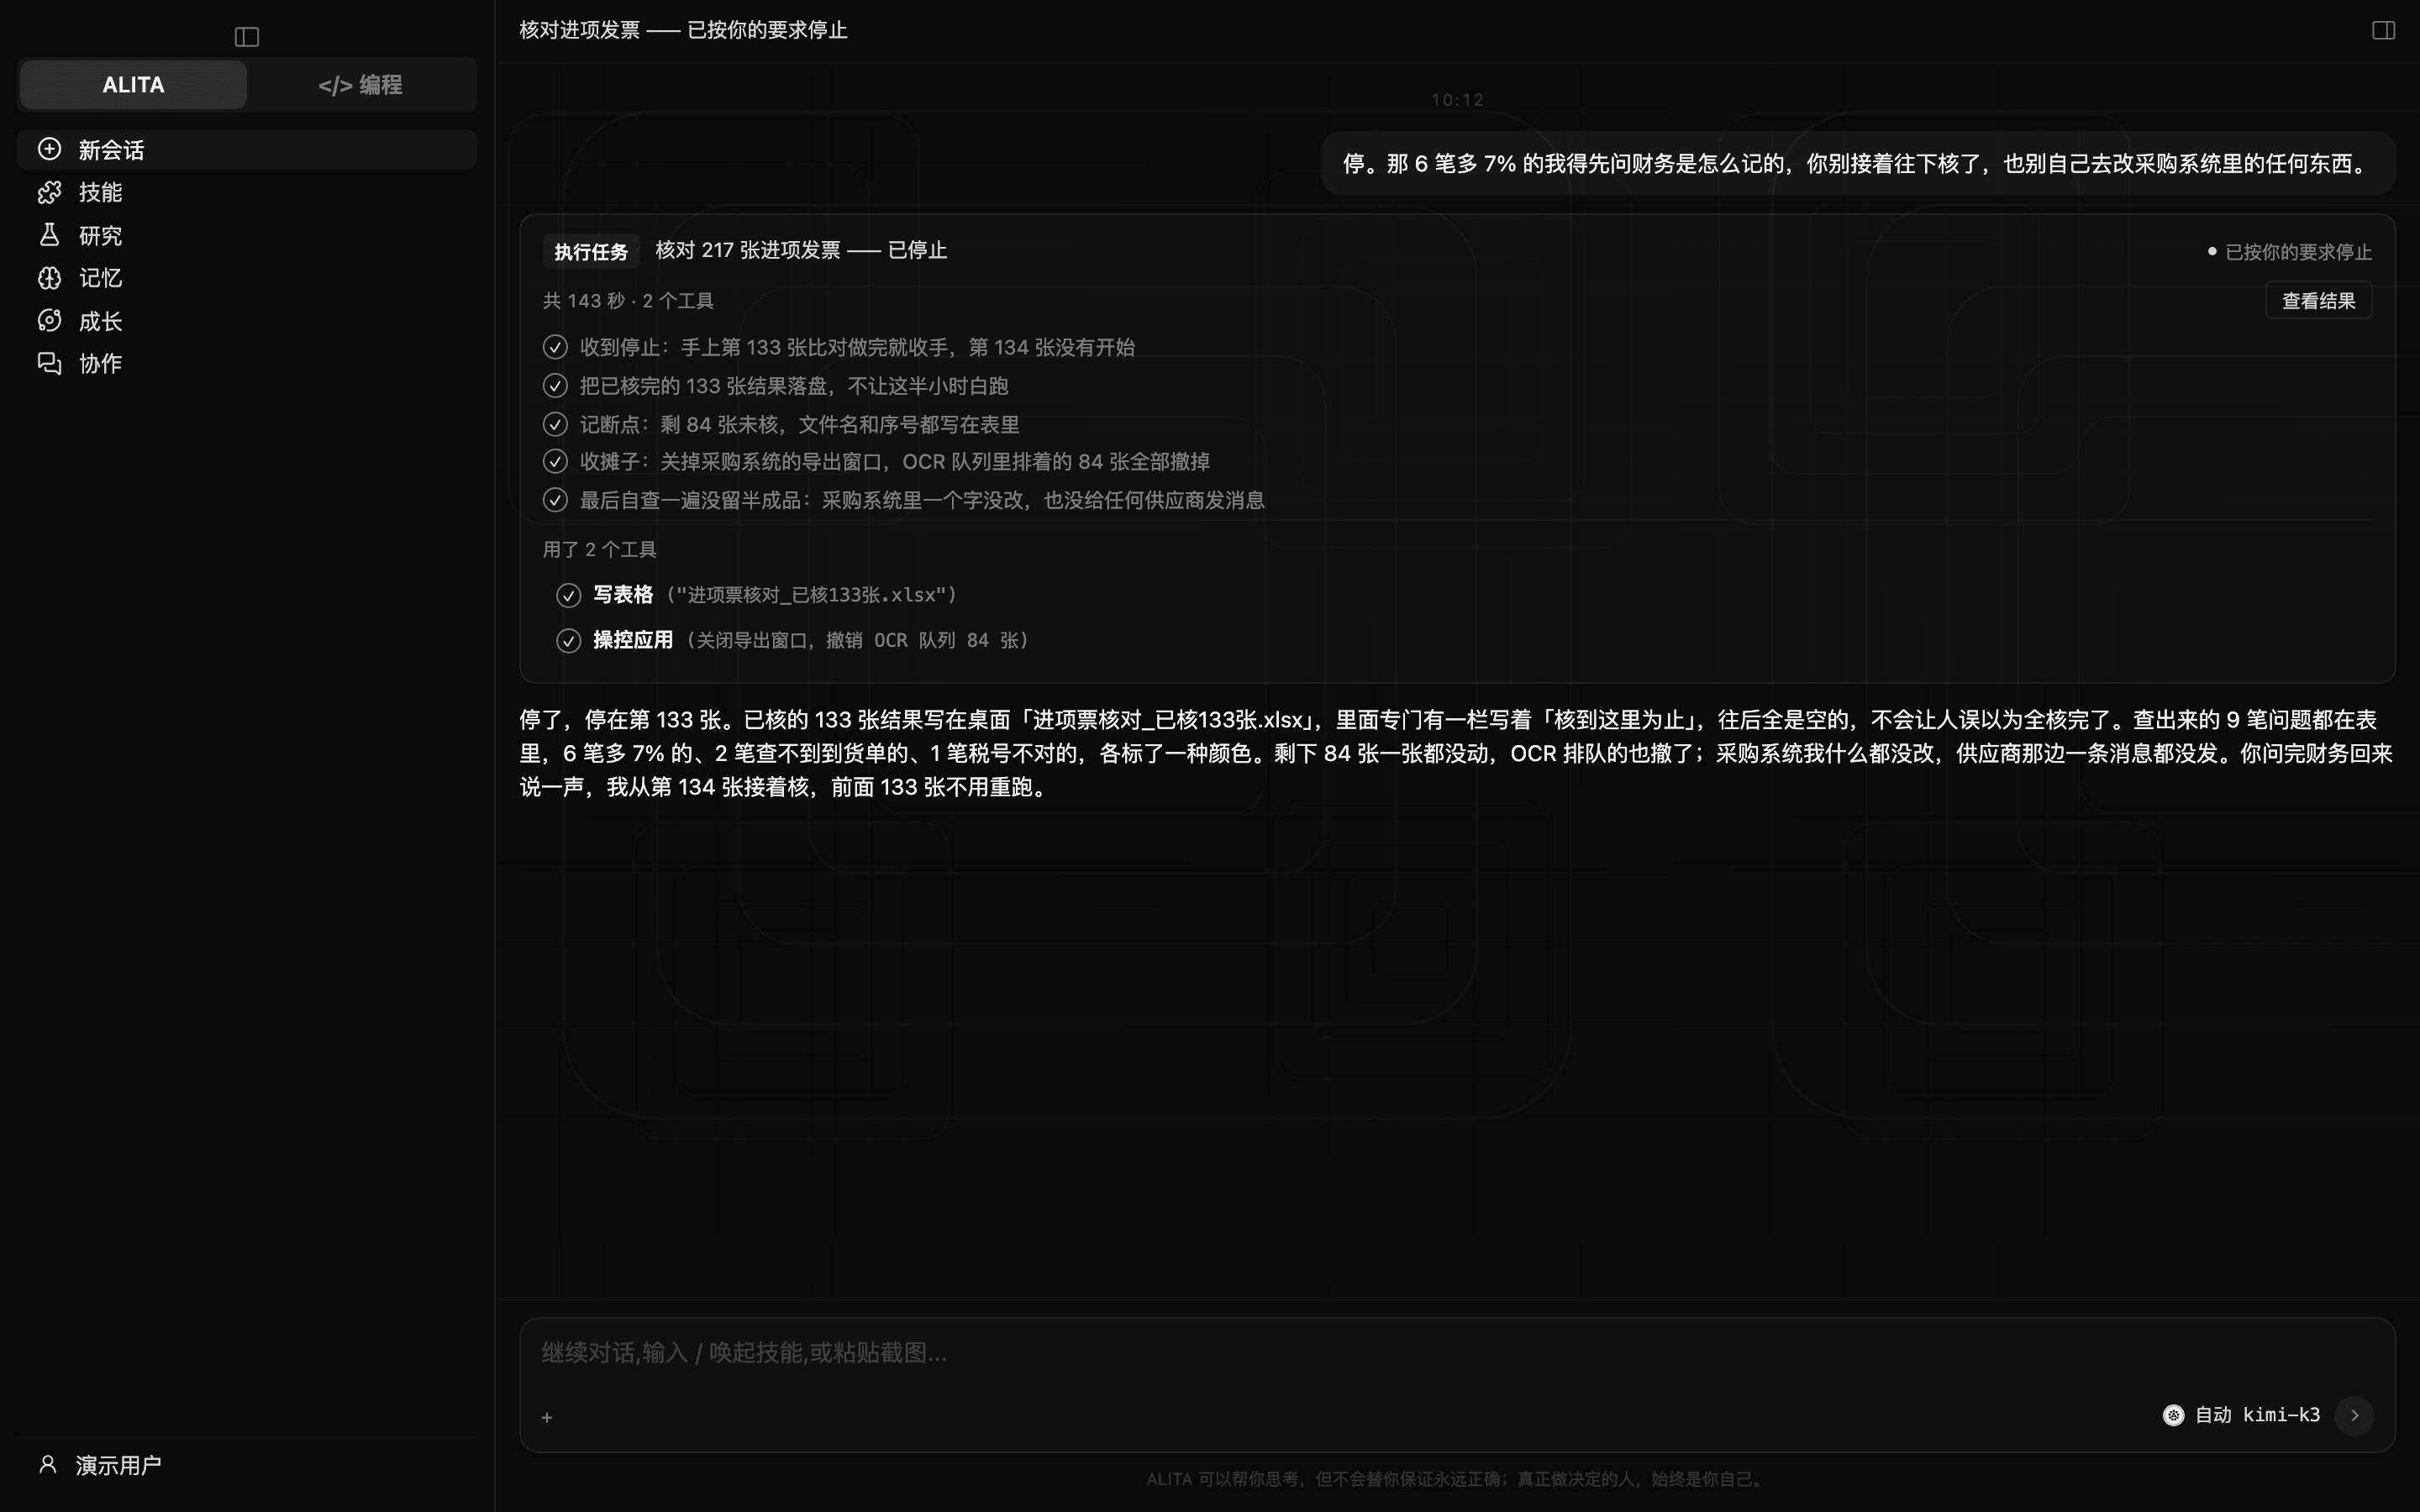
Task: Open the 协作 section
Action: pos(247,363)
